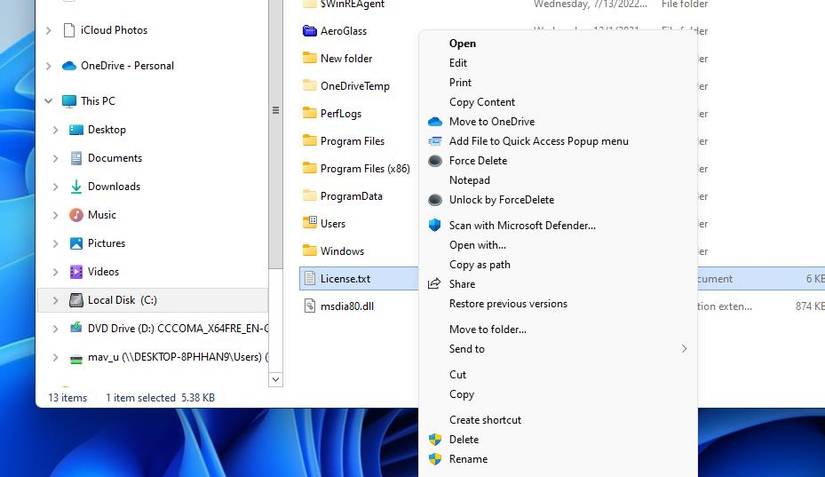The height and width of the screenshot is (477, 825).
Task: Choose Copy as path menu entry
Action: click(x=479, y=265)
